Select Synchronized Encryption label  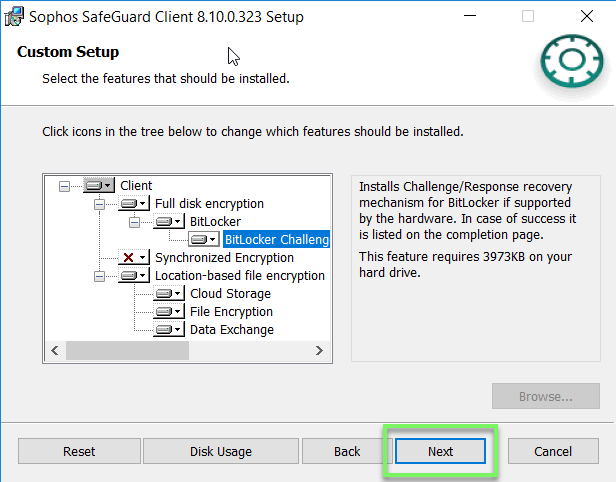click(x=224, y=258)
